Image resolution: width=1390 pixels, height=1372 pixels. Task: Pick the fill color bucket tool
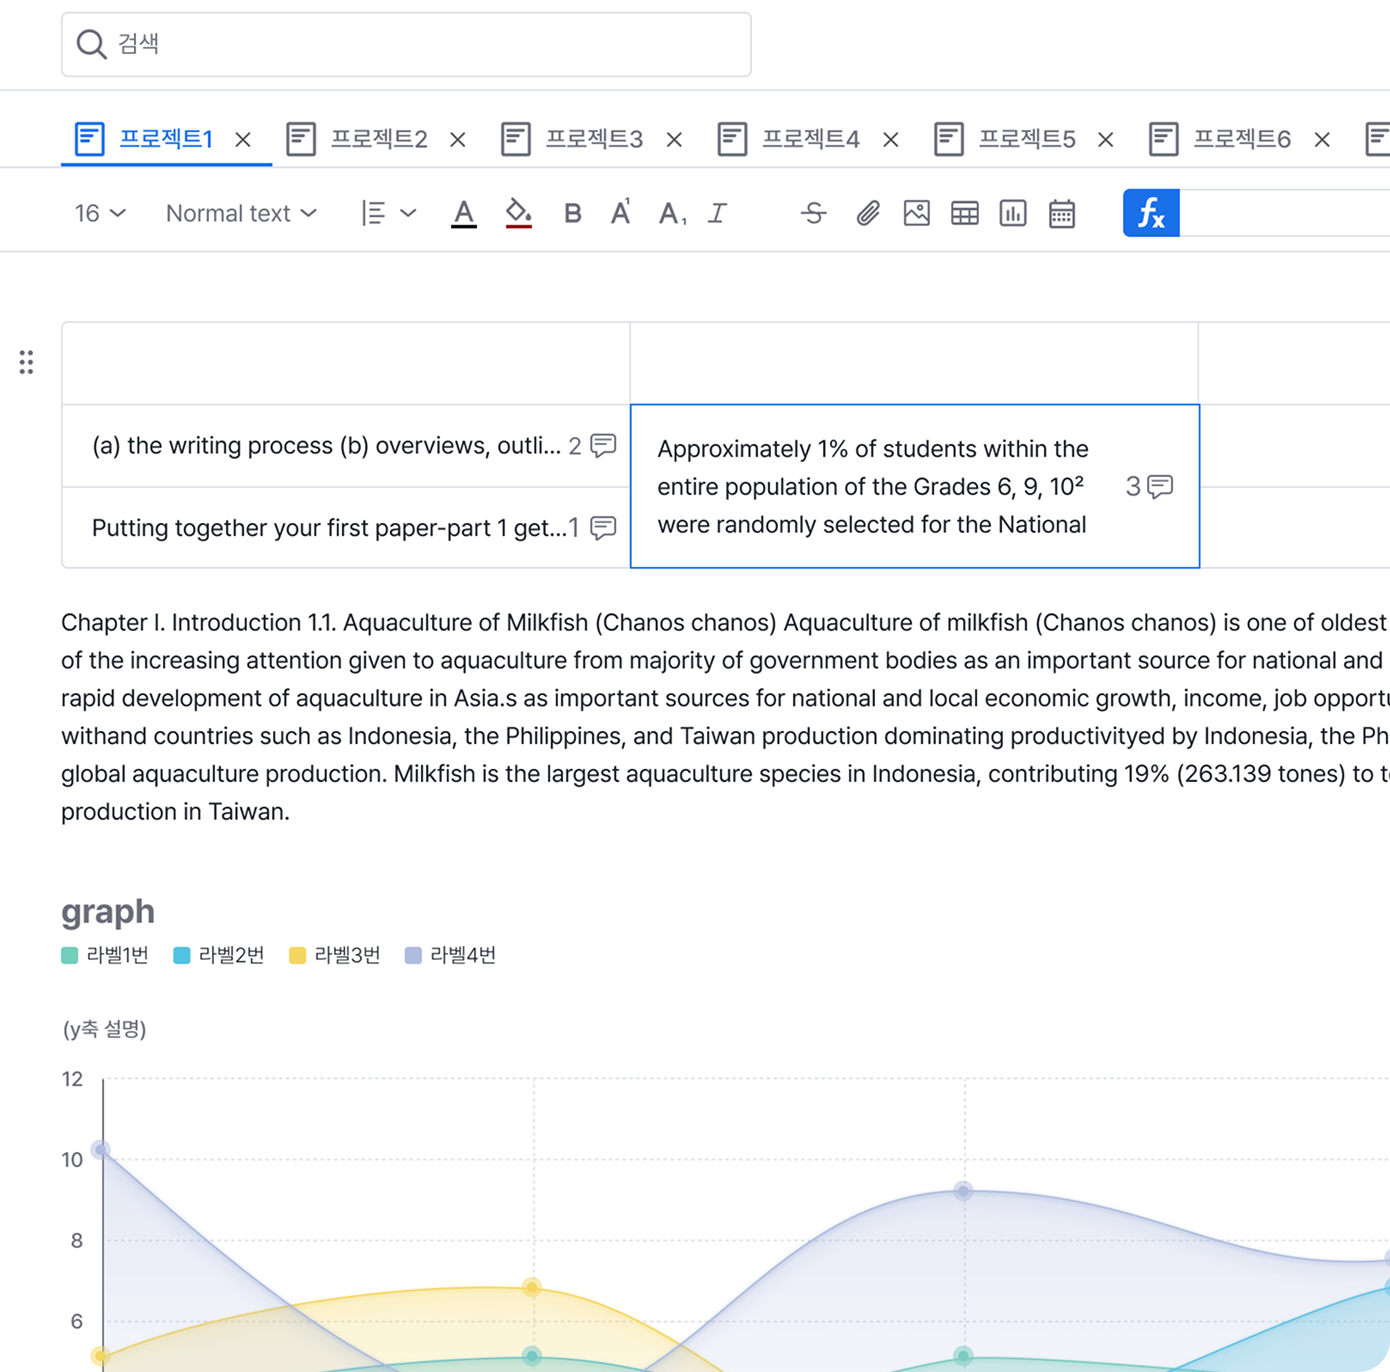point(518,213)
